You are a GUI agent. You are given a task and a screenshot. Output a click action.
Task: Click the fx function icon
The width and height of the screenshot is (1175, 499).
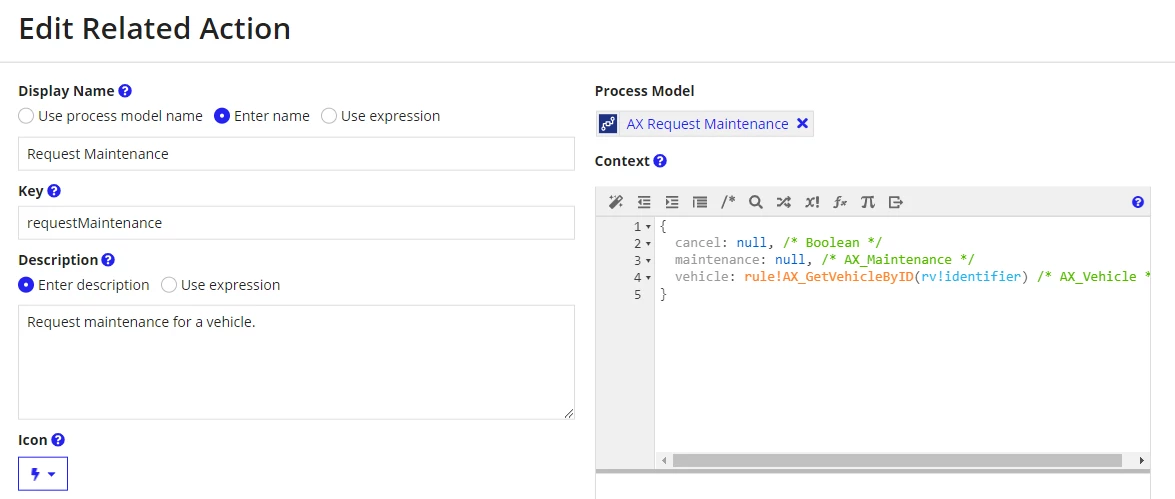click(840, 202)
